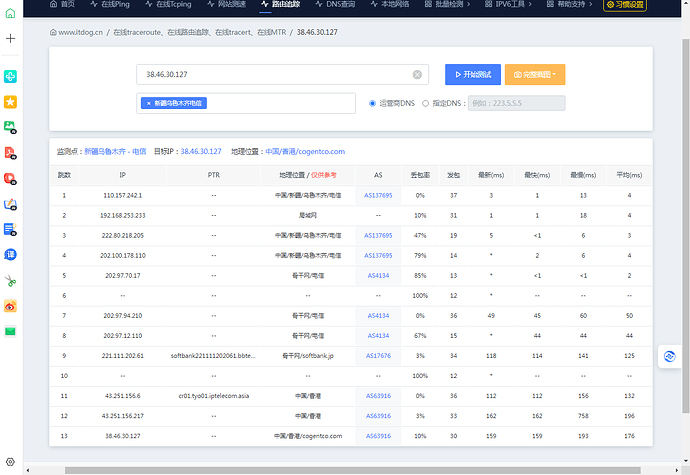
Task: Open AS137695 link in hop 3 row
Action: tap(378, 236)
